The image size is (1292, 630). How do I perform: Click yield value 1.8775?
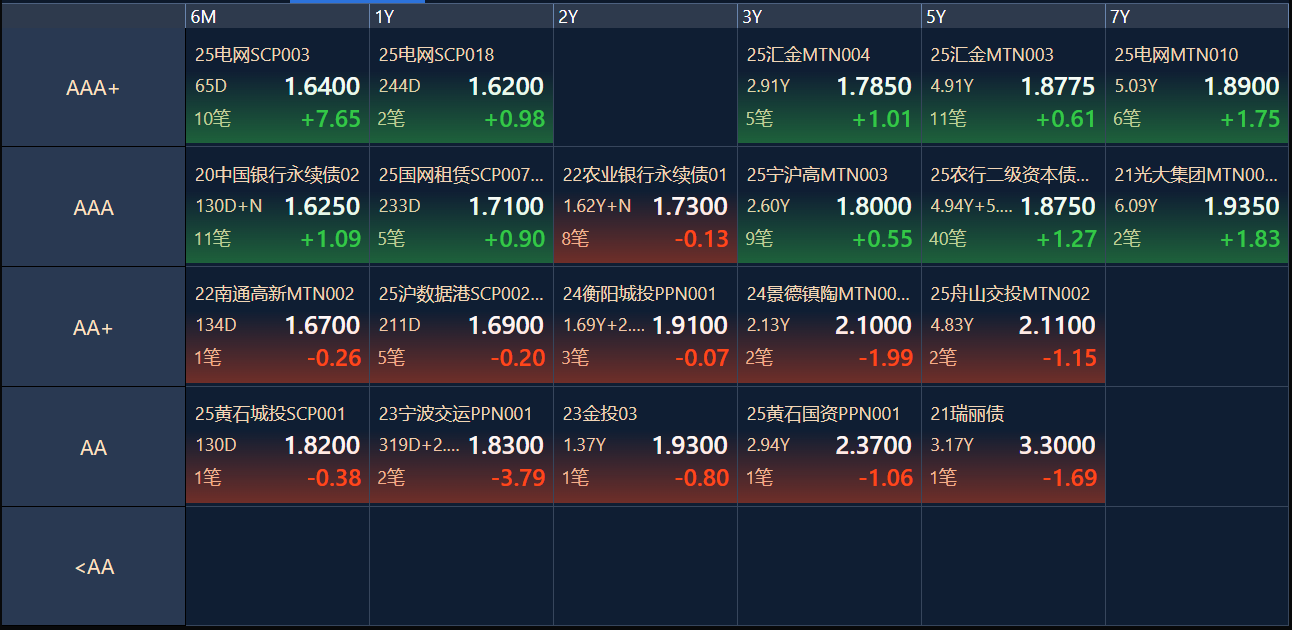[1058, 87]
